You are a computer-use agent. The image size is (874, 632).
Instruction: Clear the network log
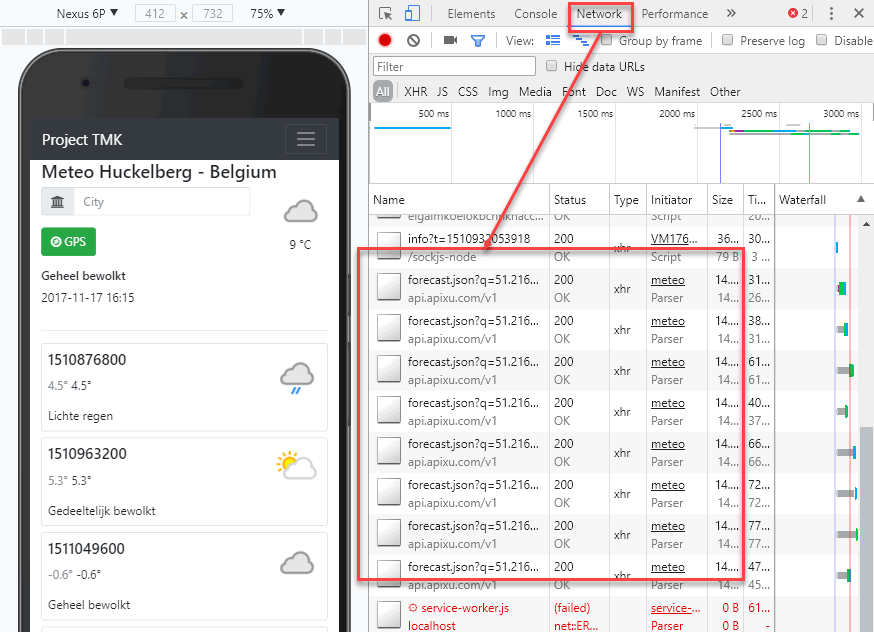click(x=413, y=41)
